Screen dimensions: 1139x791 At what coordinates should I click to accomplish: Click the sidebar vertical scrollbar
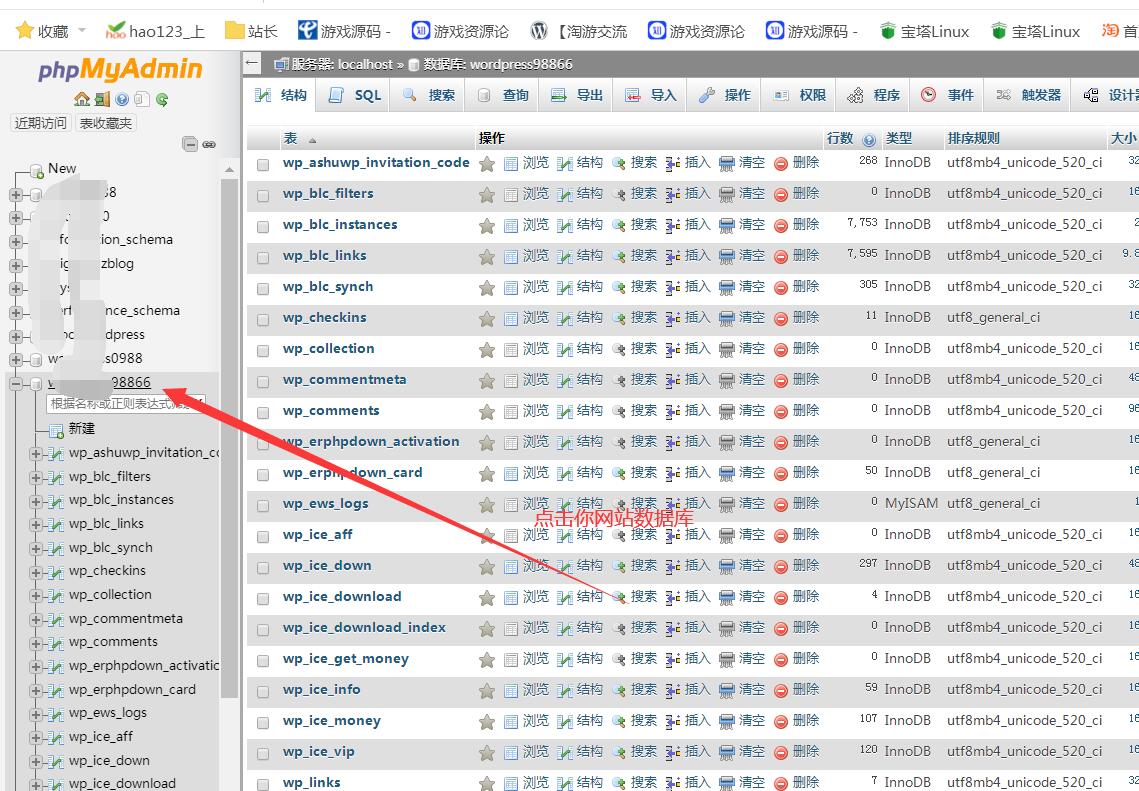tap(230, 500)
